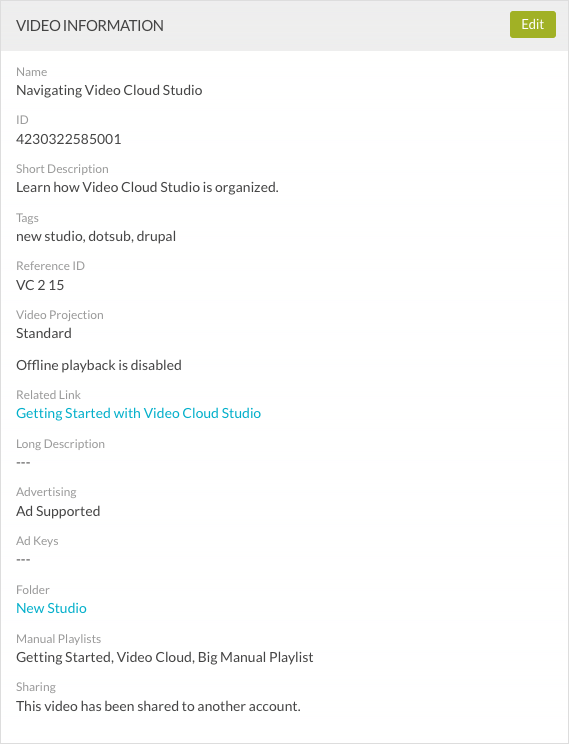
Task: Click the Offline playback is disabled text
Action: click(99, 365)
